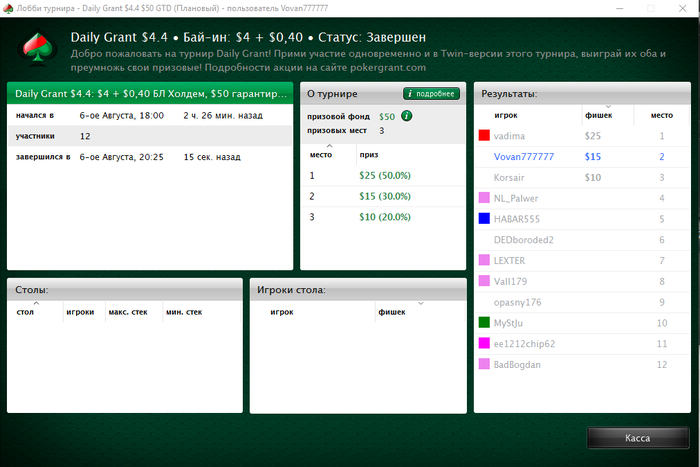Open the Касса cashier button
The image size is (700, 467).
(x=638, y=438)
